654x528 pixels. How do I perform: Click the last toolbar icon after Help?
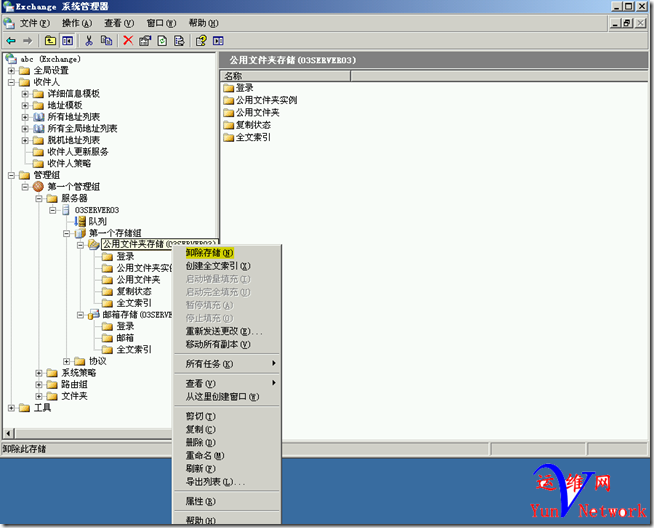tap(218, 40)
